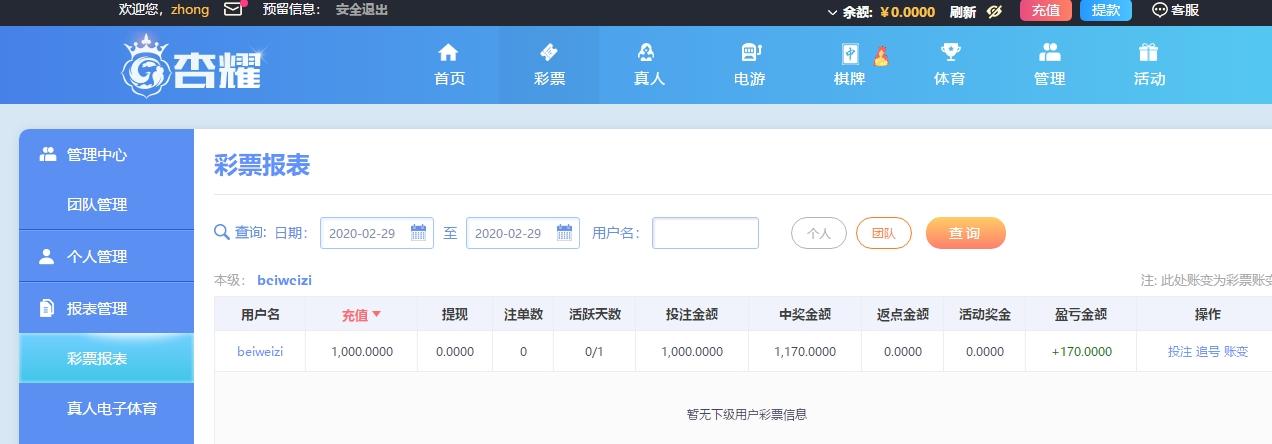Click the zhong username link
This screenshot has width=1272, height=444.
pos(190,10)
